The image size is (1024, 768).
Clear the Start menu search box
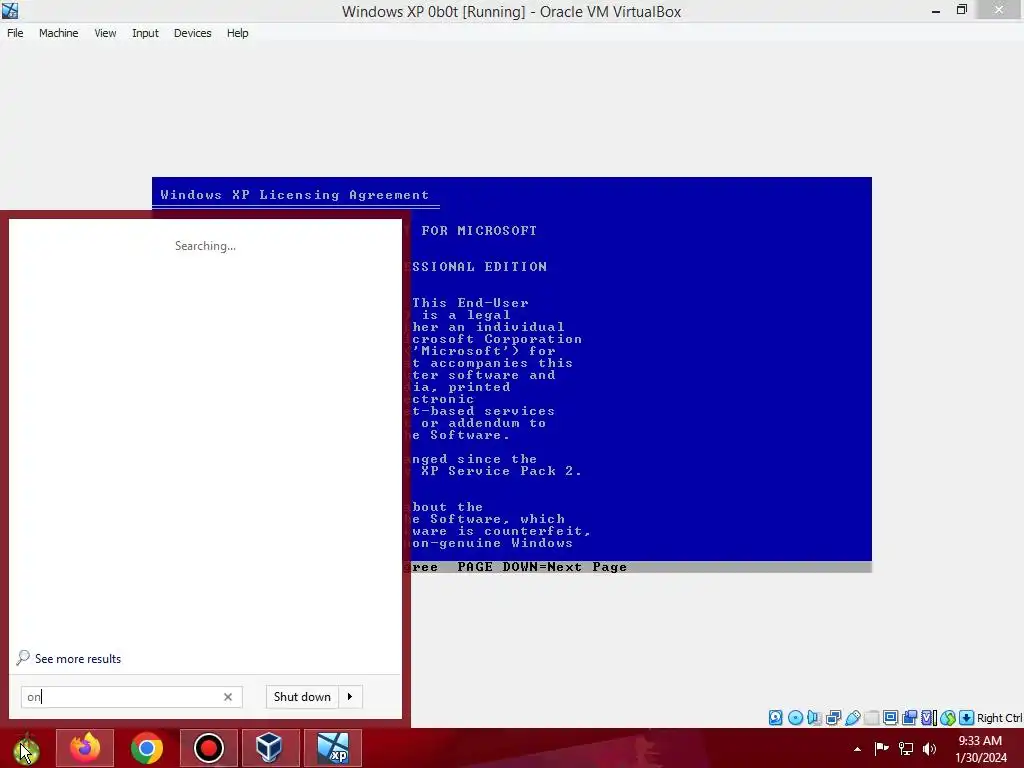point(228,697)
